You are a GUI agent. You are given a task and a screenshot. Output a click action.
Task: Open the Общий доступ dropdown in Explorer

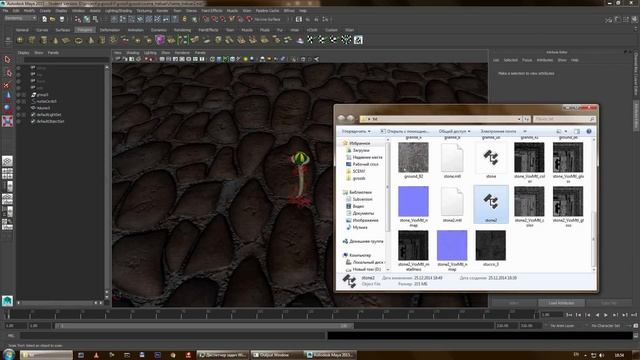(x=454, y=131)
